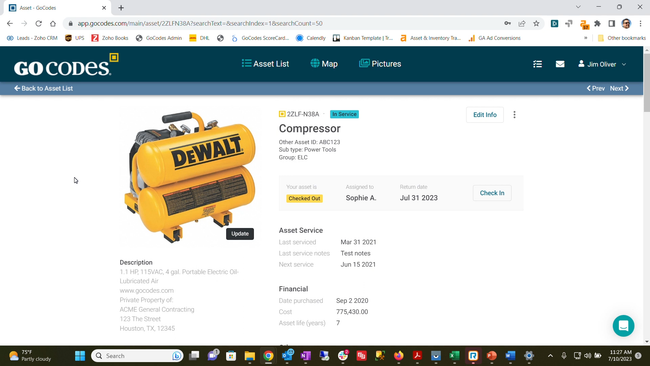
Task: Open a new browser tab
Action: [x=121, y=7]
